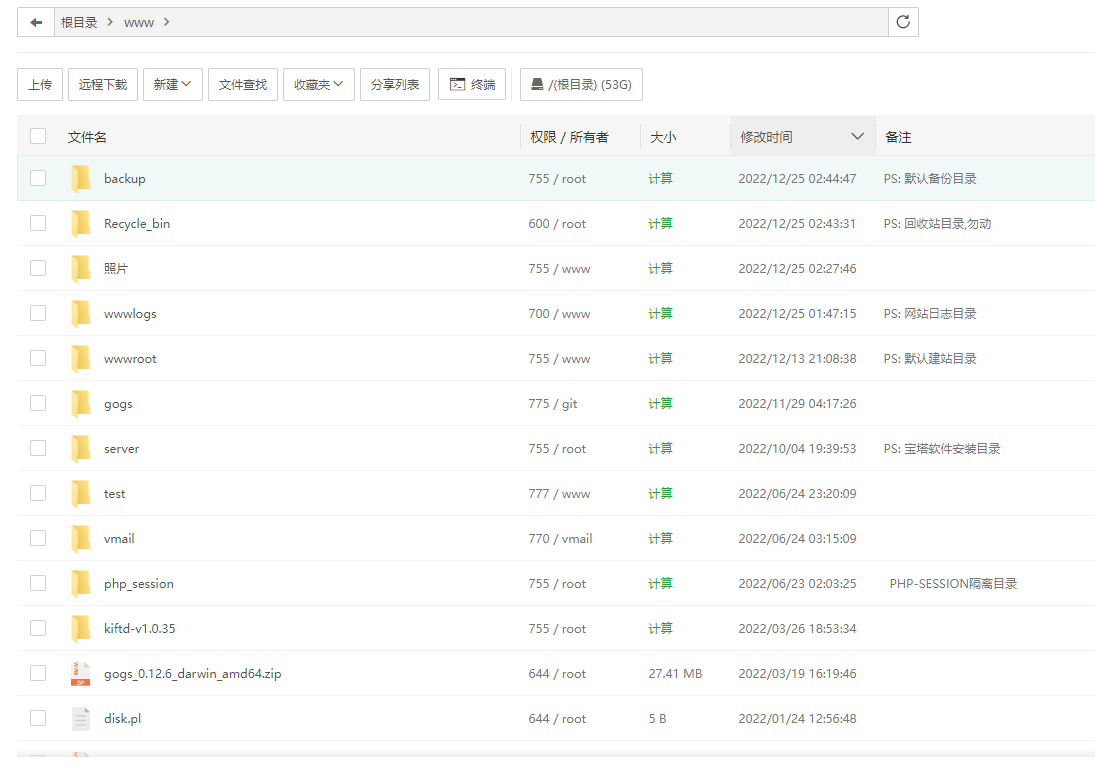Click the server folder icon
Viewport: 1095px width, 782px height.
pyautogui.click(x=81, y=448)
